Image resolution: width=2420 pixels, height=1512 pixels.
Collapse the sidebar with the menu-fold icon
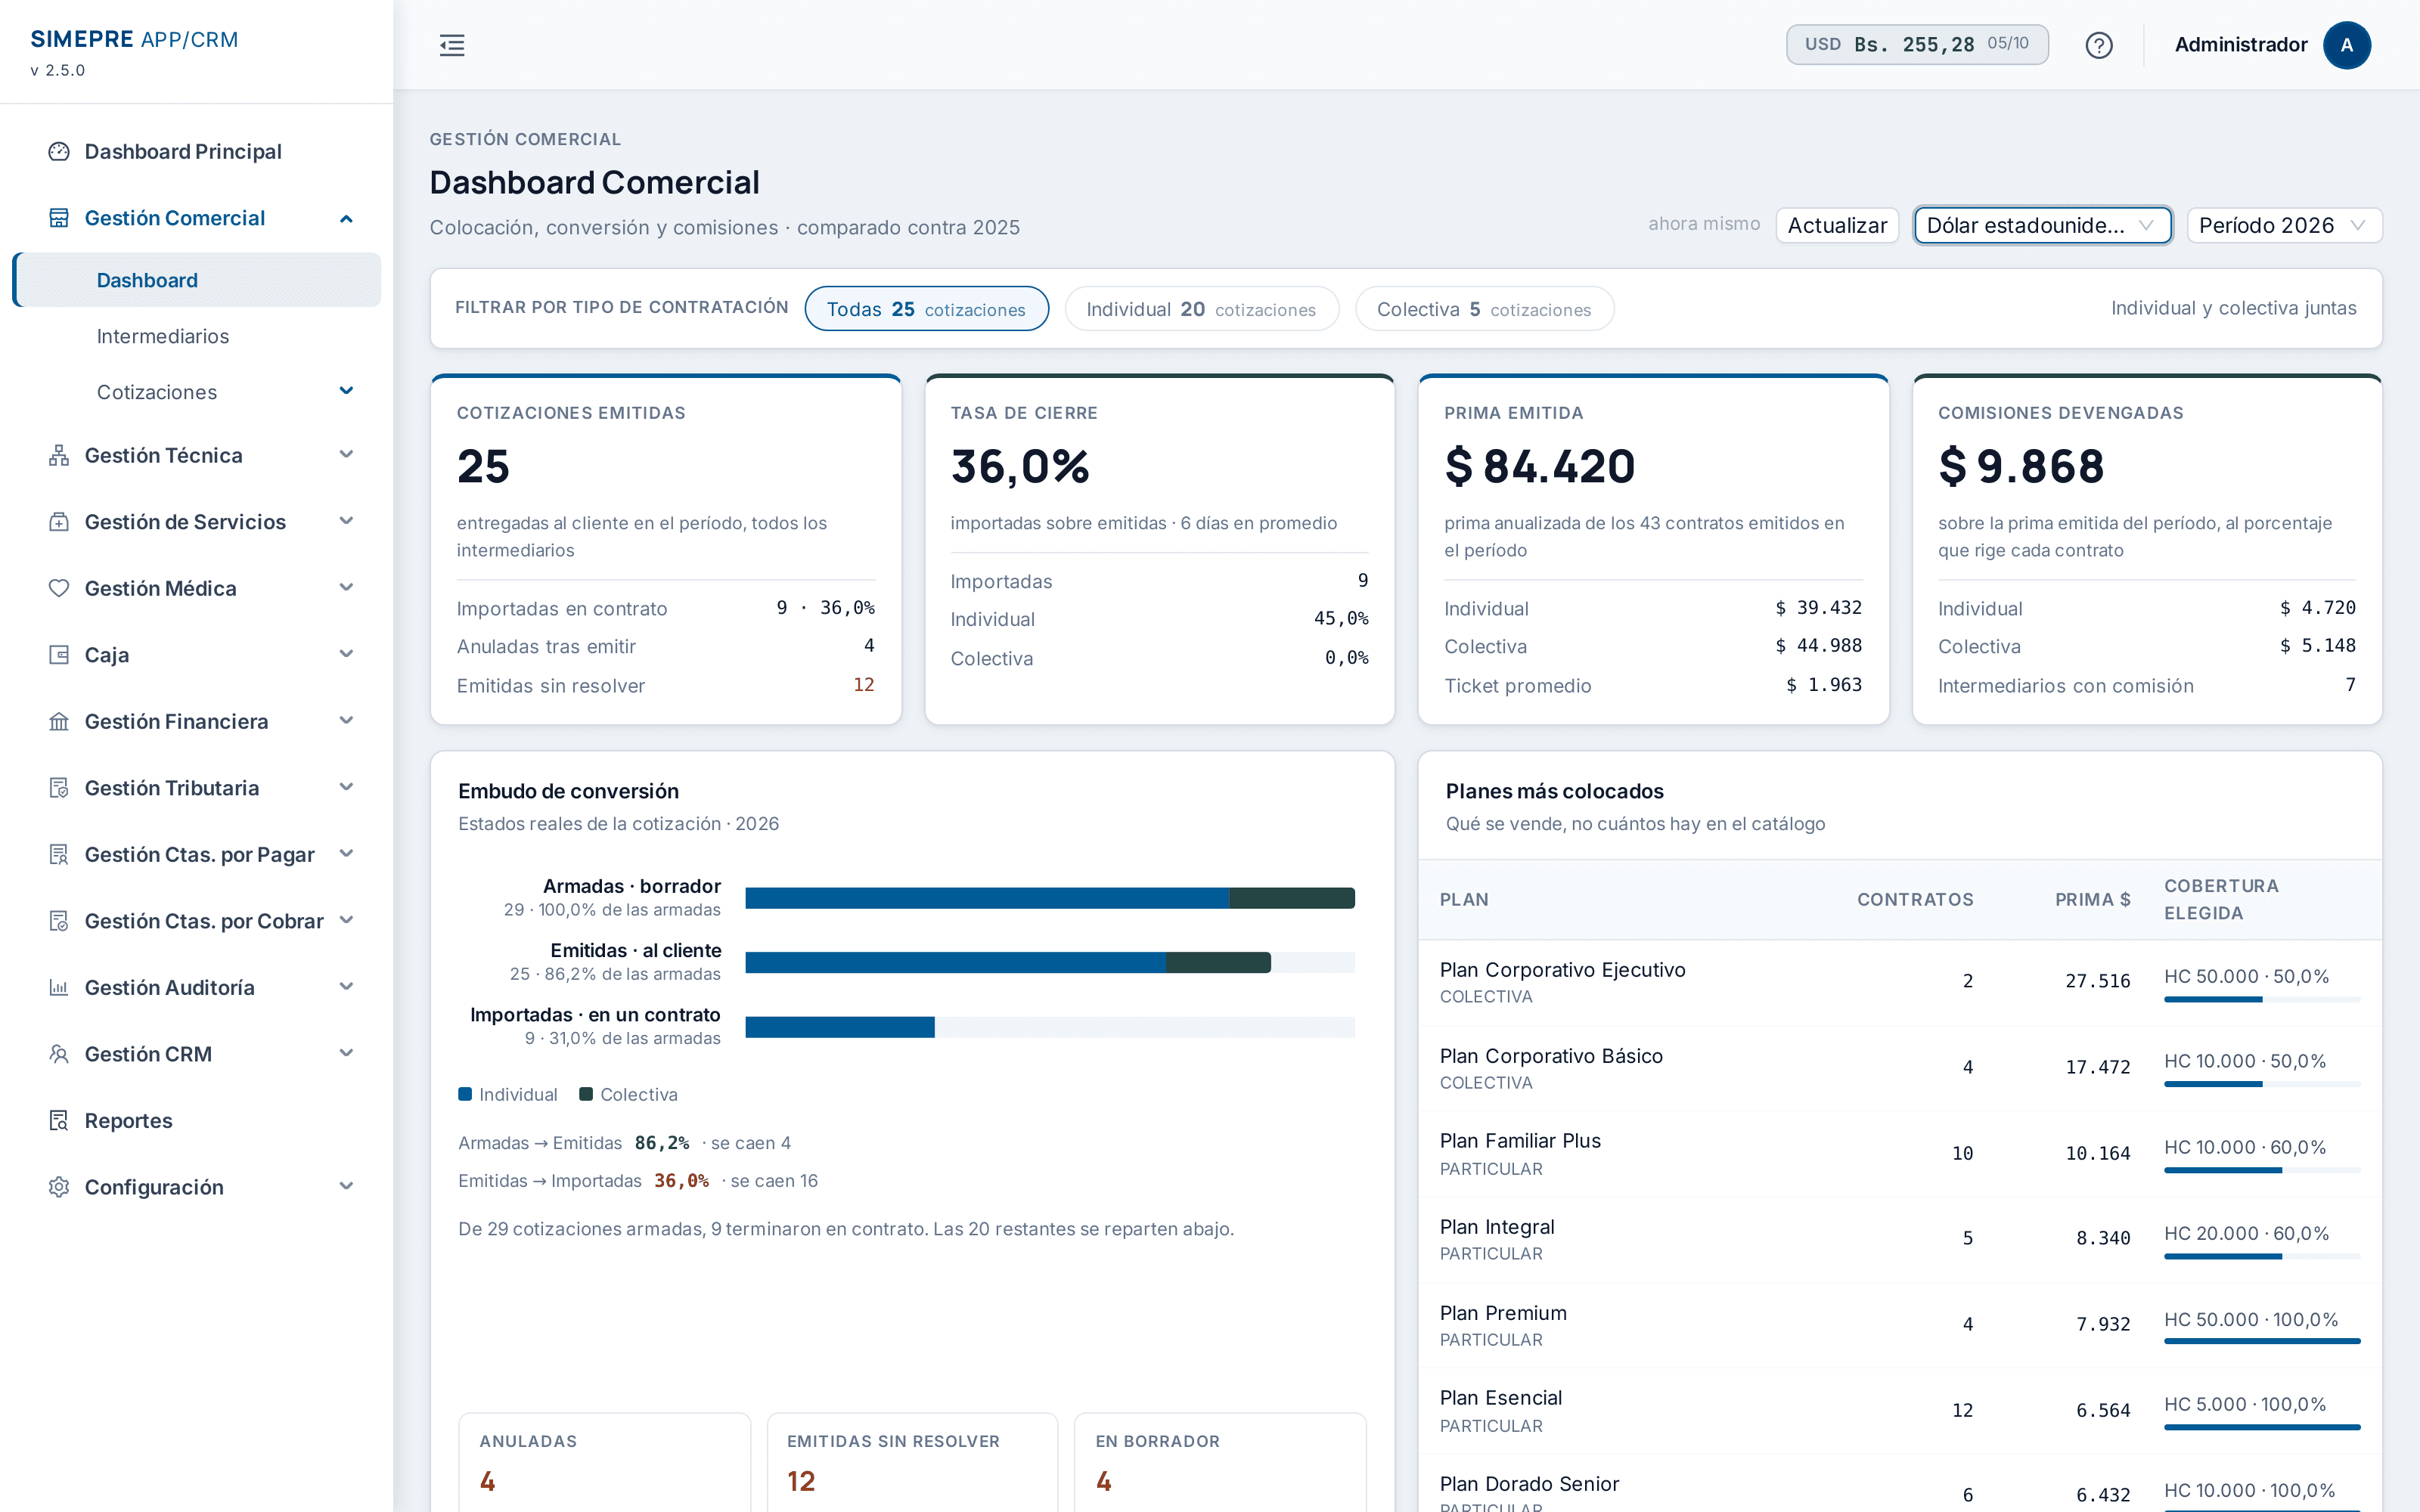pyautogui.click(x=452, y=45)
